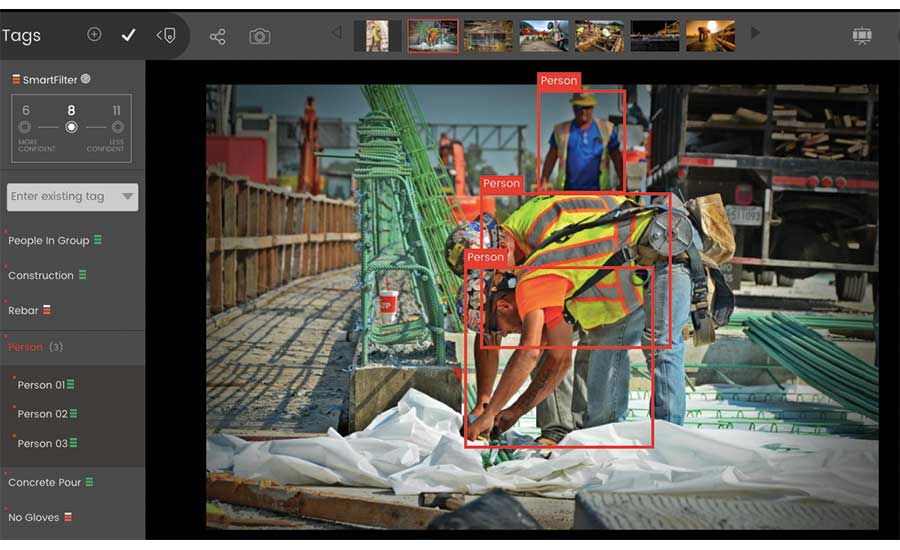Click Person label on standing worker in blue
The image size is (900, 550).
[x=558, y=81]
